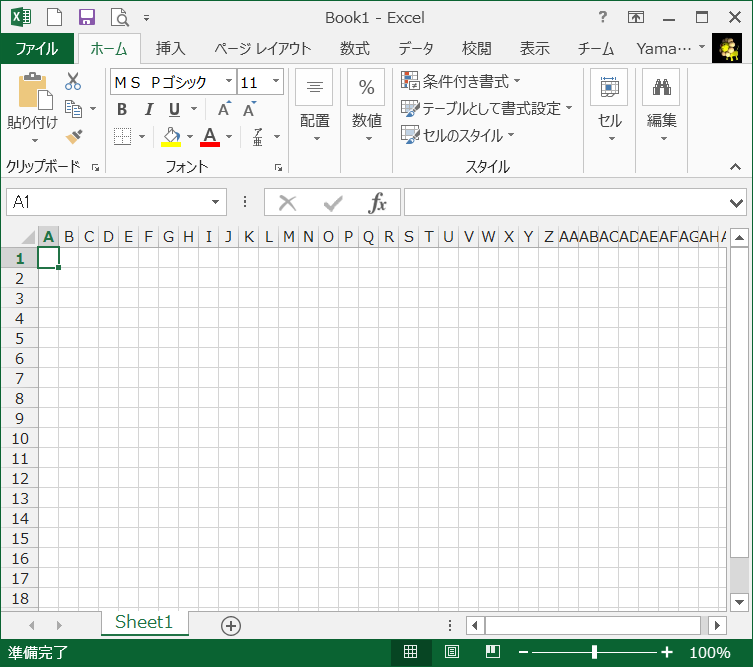The image size is (753, 667).
Task: Open the 表示 tab
Action: (x=534, y=49)
